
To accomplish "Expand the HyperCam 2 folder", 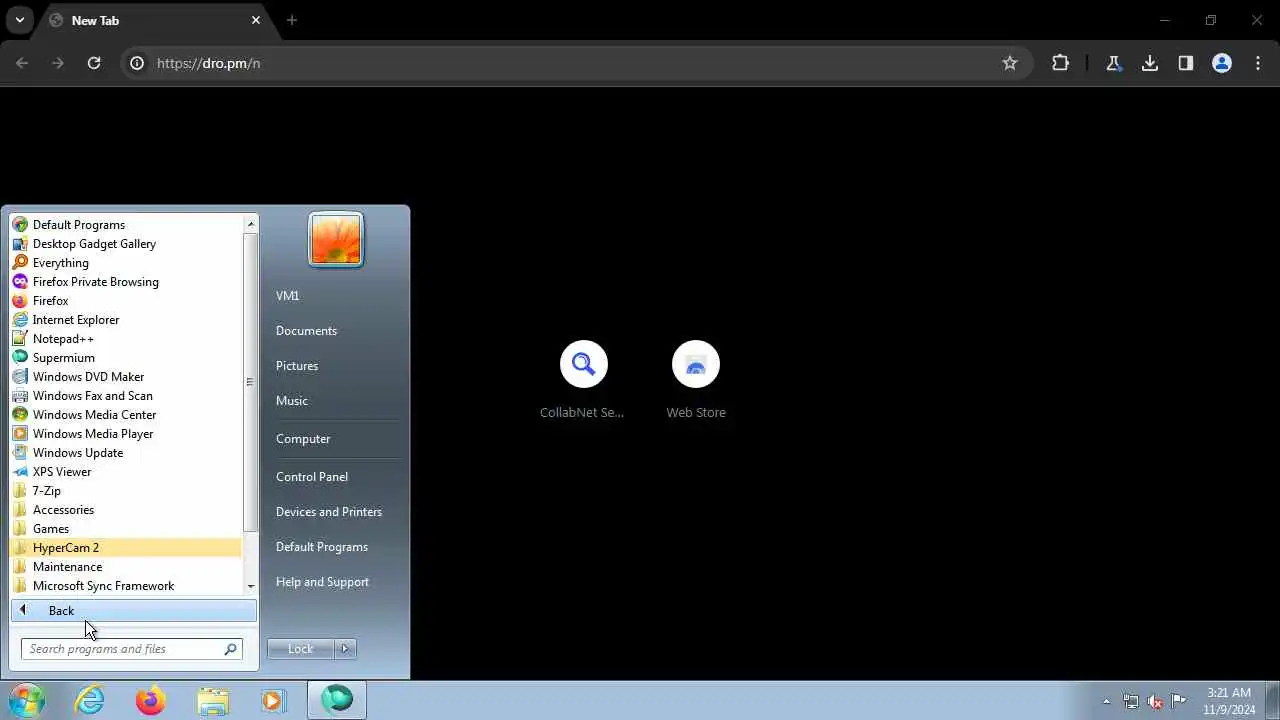I will coord(125,548).
